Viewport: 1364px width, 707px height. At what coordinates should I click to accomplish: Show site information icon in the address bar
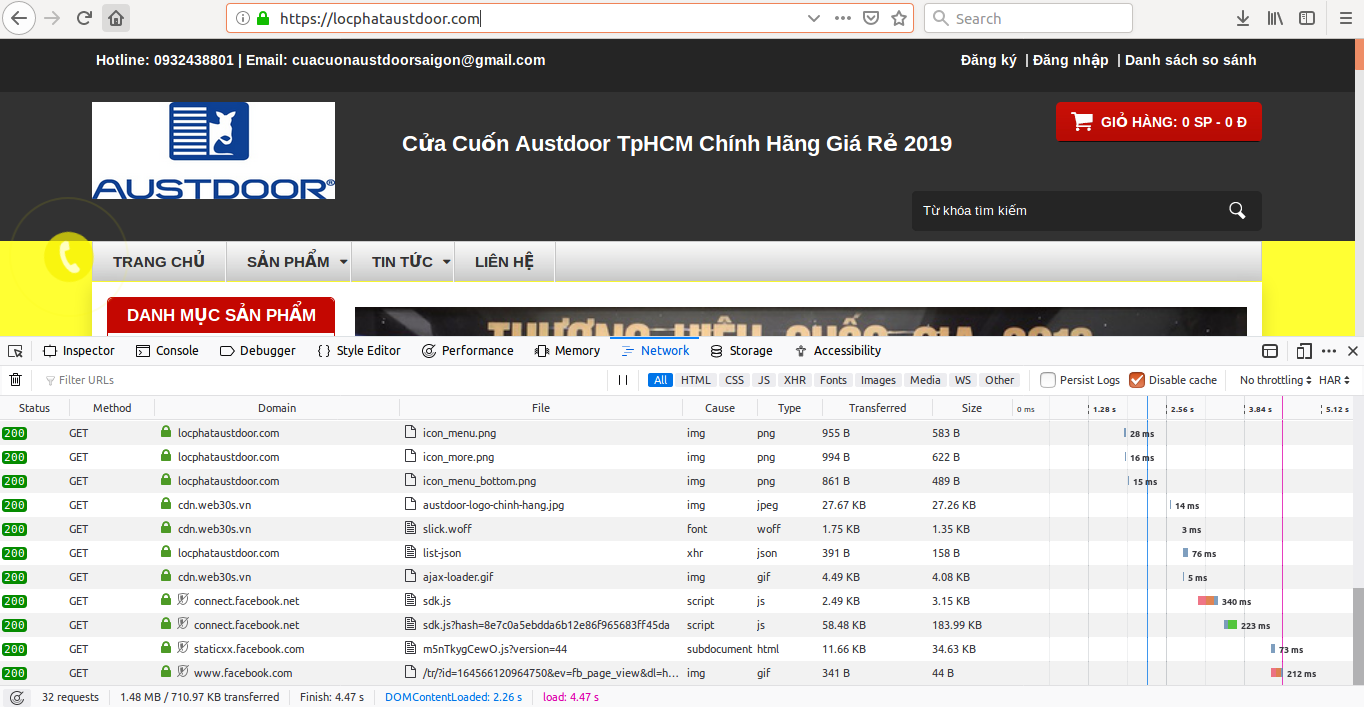pyautogui.click(x=244, y=18)
